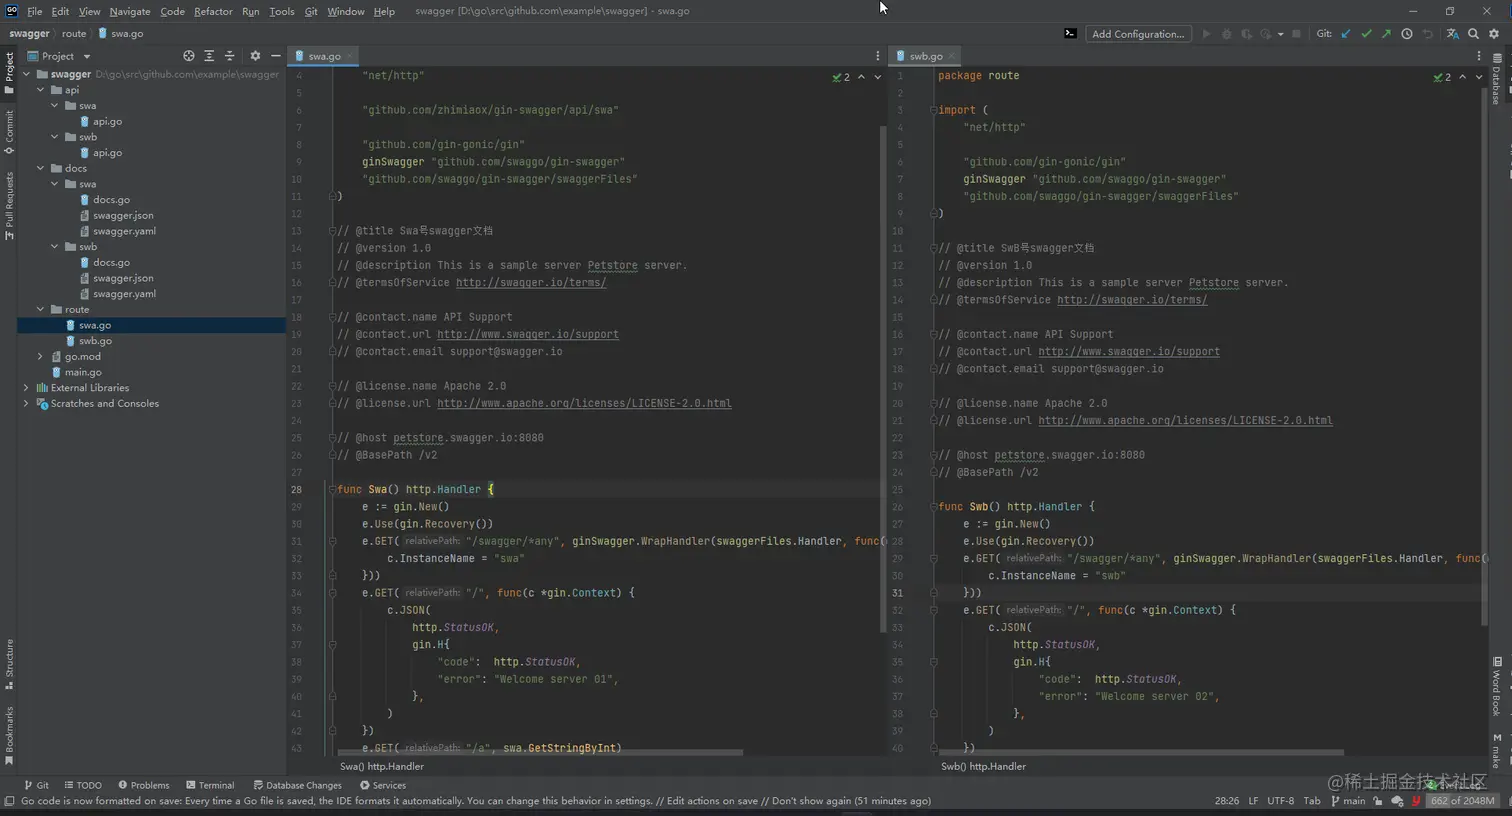Switch to the swb.go editor tab
This screenshot has height=816, width=1512.
[x=925, y=56]
